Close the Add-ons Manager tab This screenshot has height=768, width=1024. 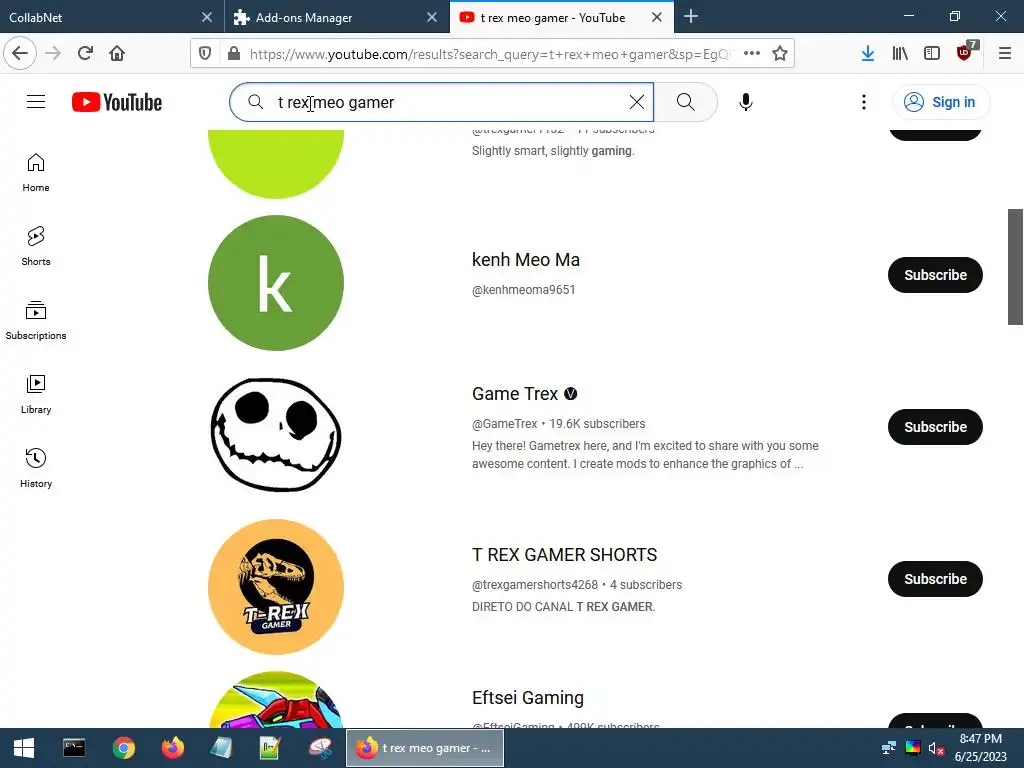point(432,18)
